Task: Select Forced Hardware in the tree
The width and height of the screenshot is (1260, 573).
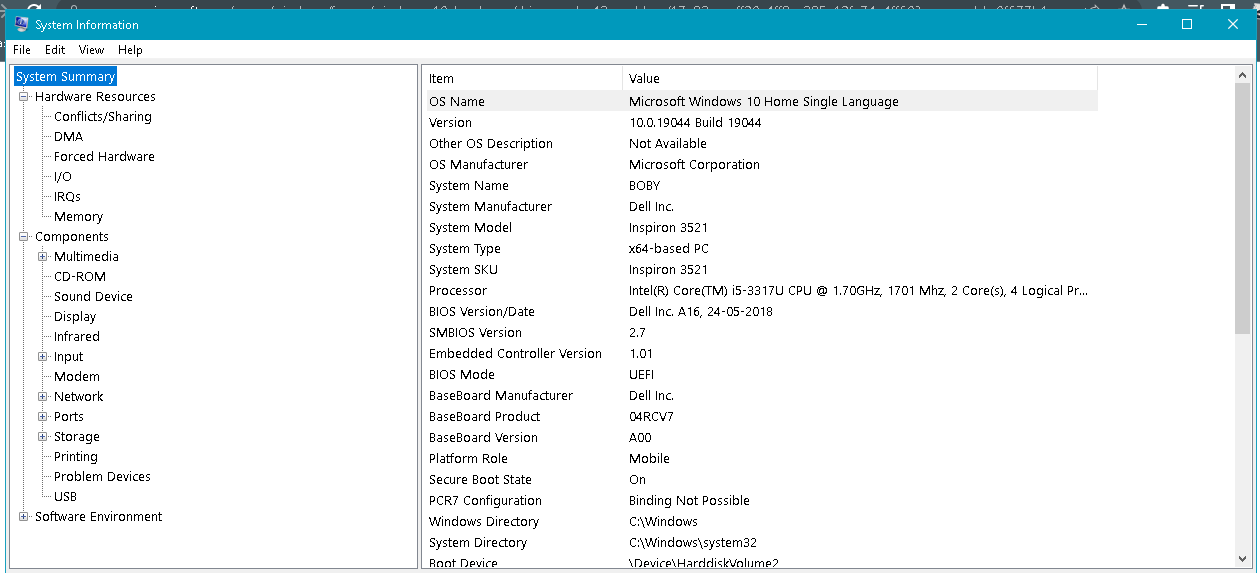Action: pos(104,157)
